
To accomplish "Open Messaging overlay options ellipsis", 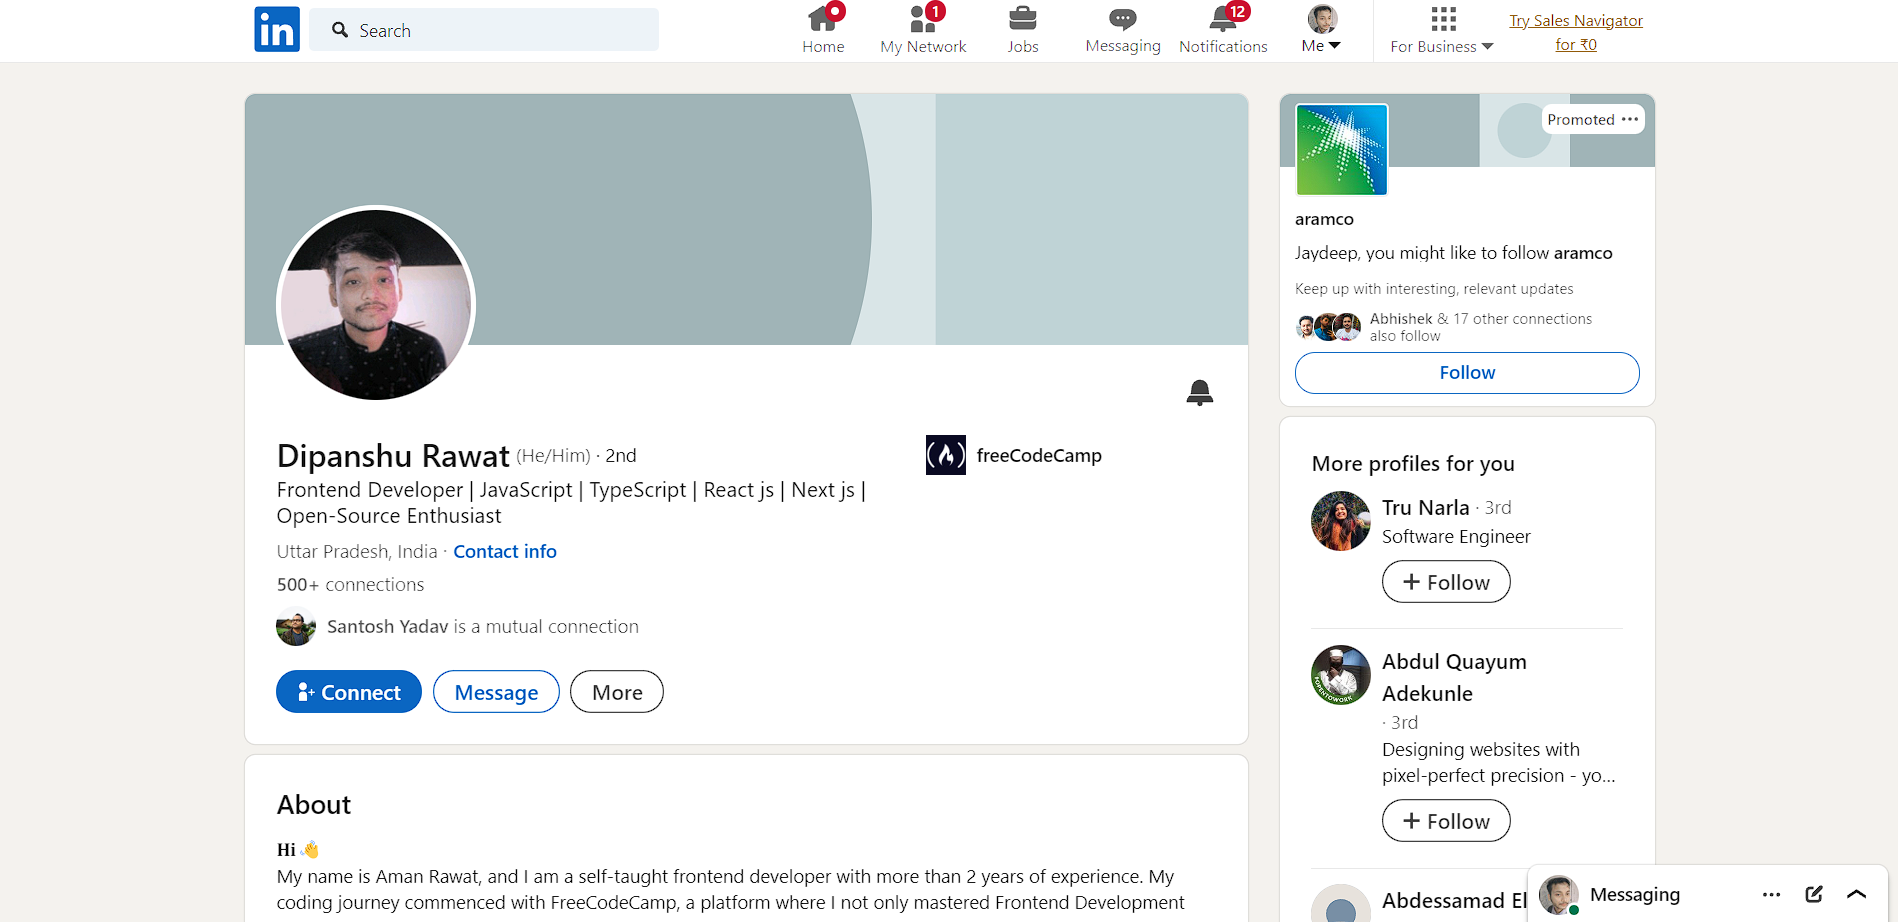I will (x=1771, y=894).
